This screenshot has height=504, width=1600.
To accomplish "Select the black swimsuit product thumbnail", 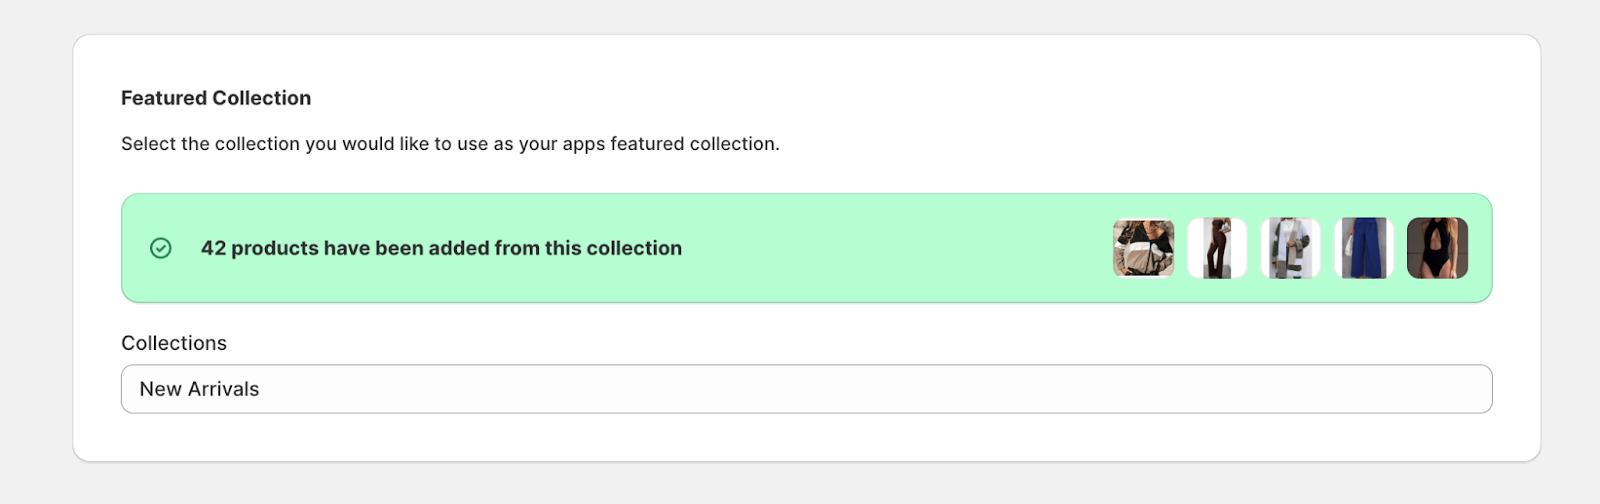I will coord(1437,248).
